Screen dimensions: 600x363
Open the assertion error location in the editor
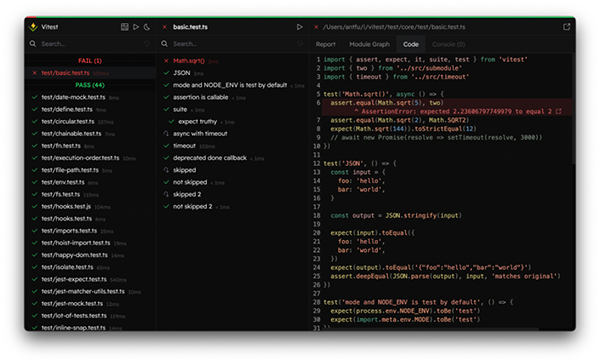[559, 111]
